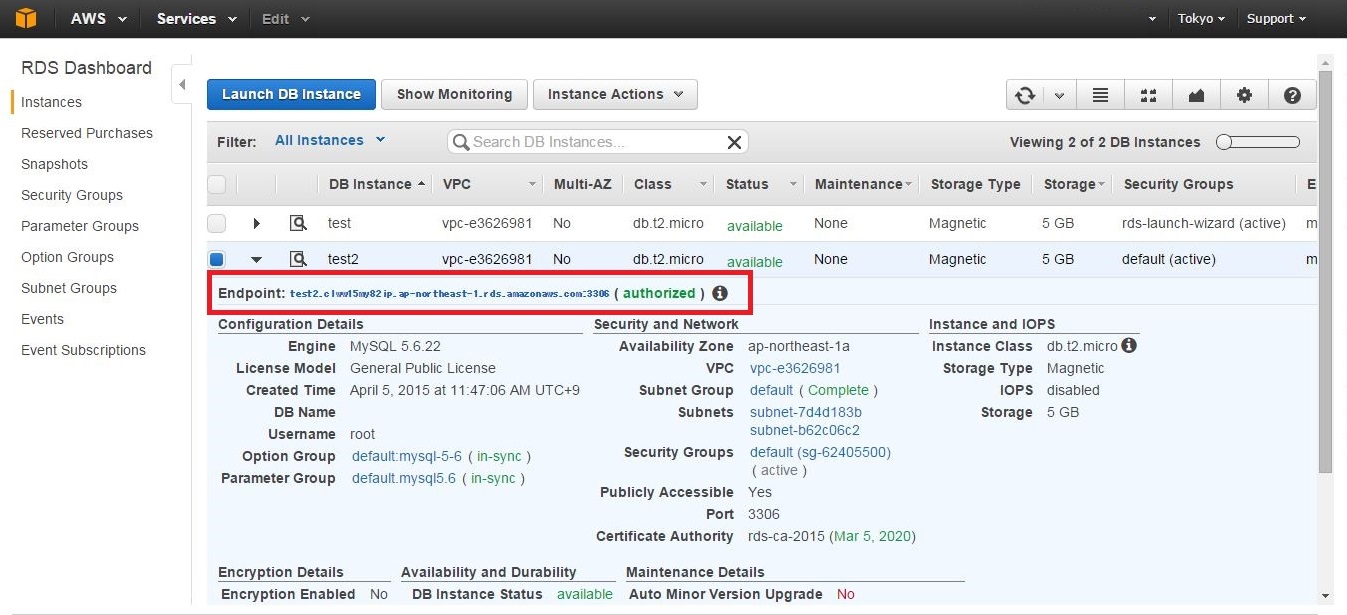The image size is (1347, 615).
Task: Open the table settings gear icon
Action: 1244,95
